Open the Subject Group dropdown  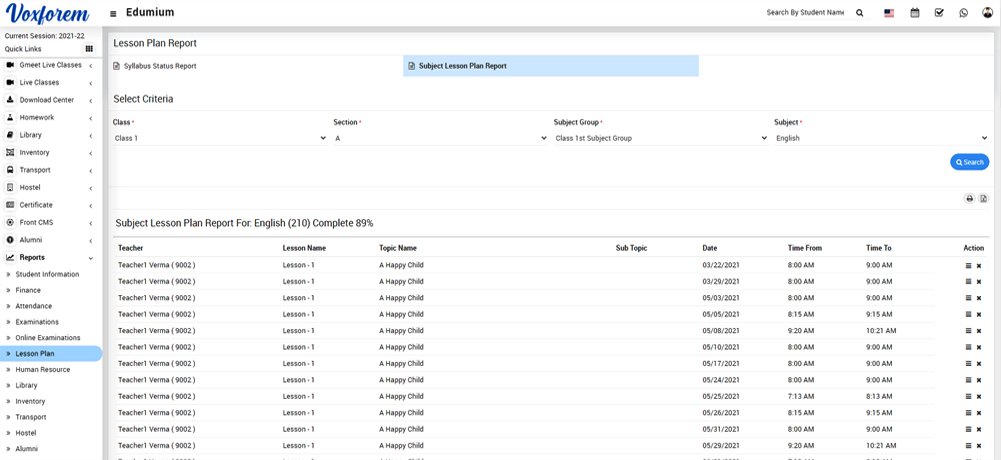[x=660, y=138]
